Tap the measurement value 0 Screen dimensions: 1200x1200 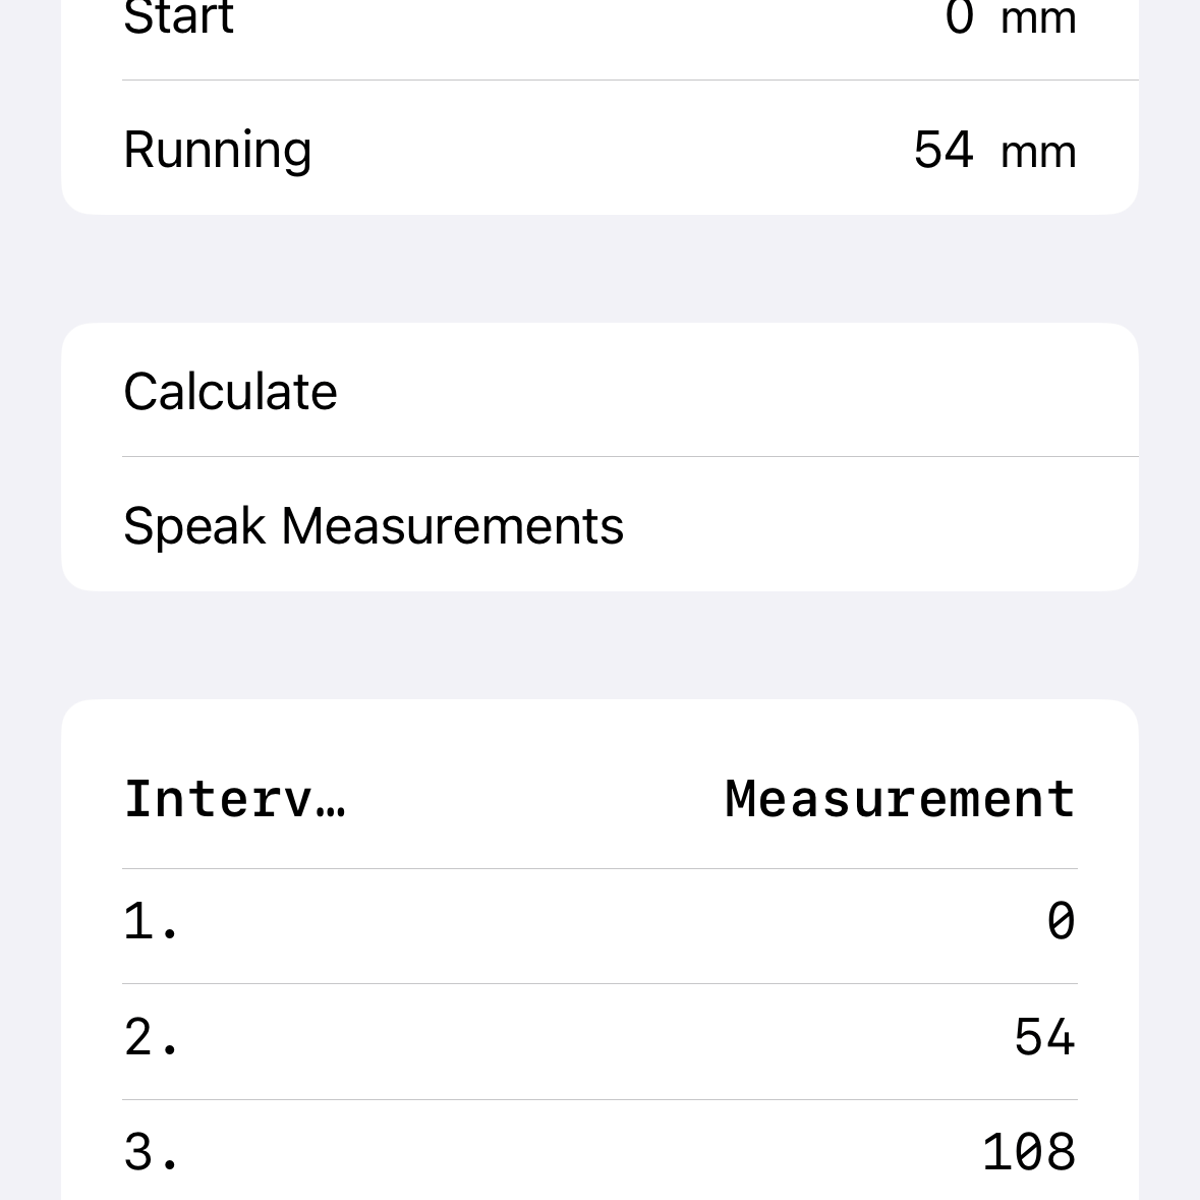(x=1062, y=922)
